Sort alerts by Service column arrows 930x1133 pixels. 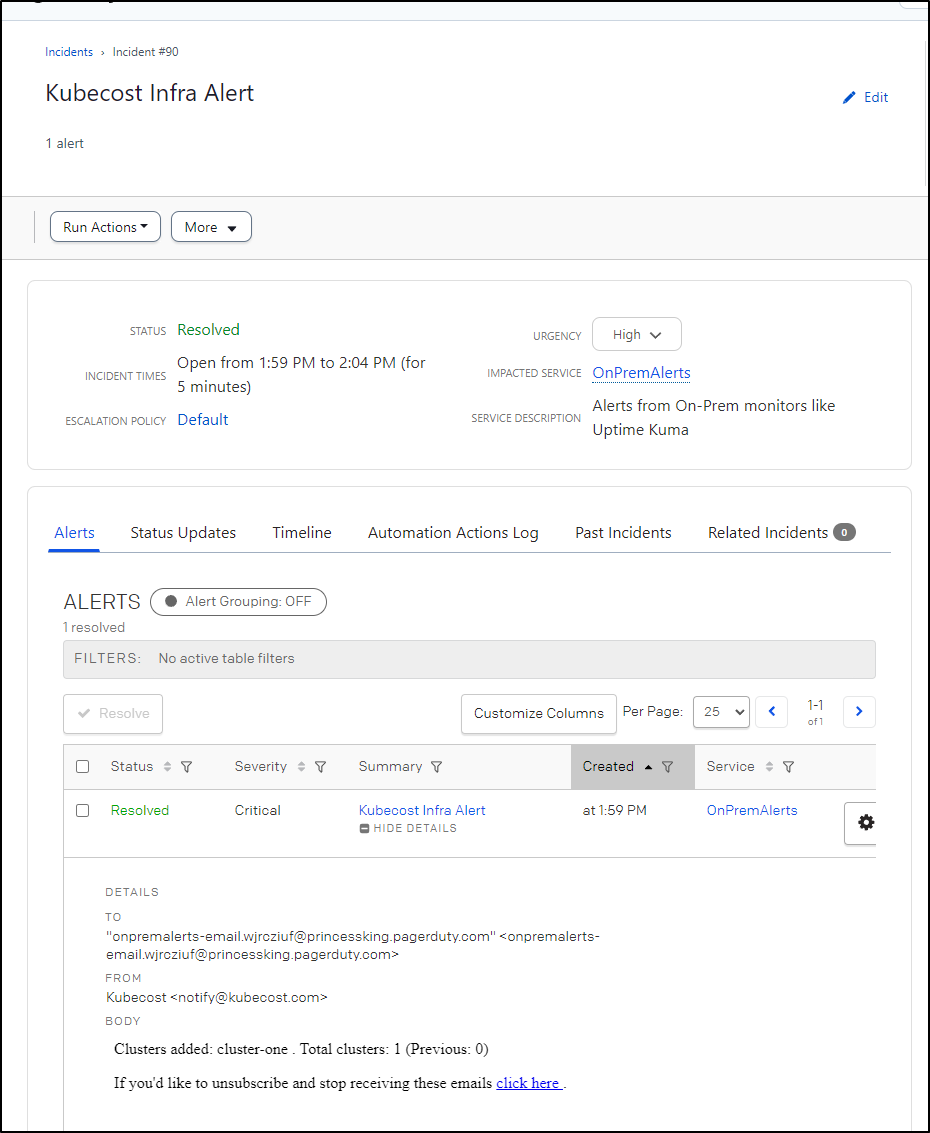770,767
